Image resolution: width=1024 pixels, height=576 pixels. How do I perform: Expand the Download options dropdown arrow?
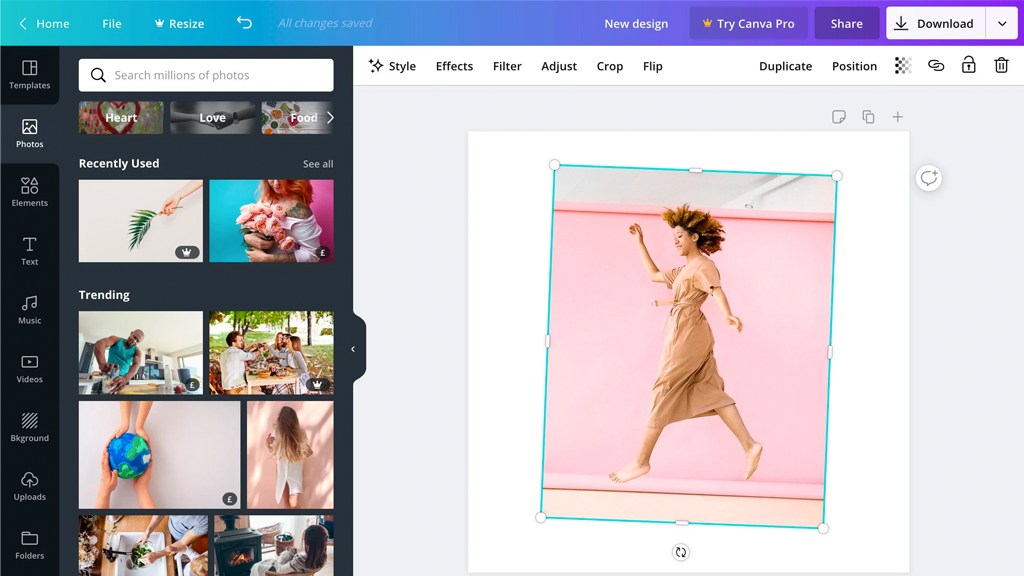coord(1002,24)
